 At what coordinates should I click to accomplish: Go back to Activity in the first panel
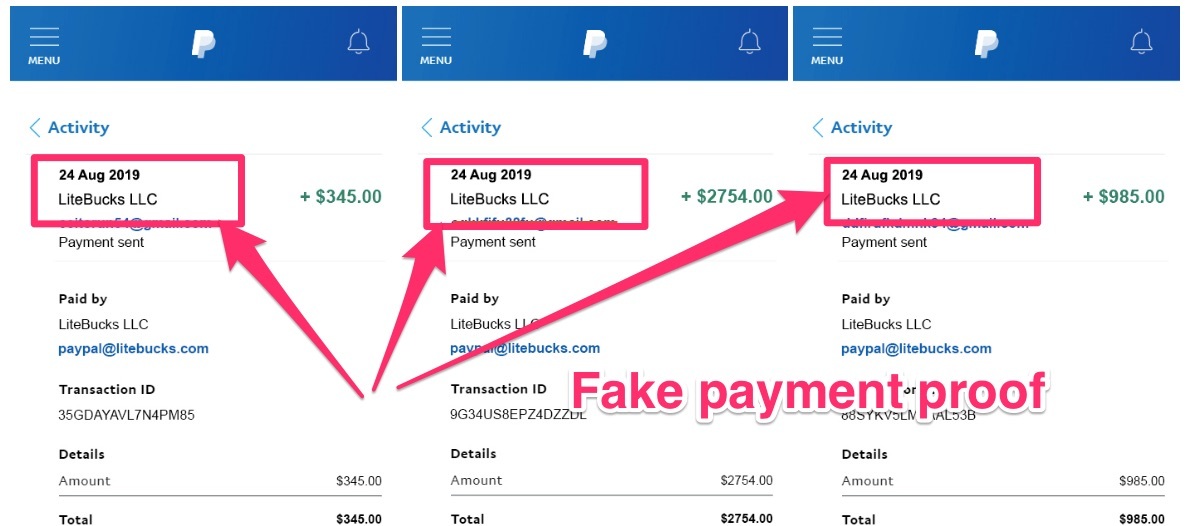click(69, 128)
